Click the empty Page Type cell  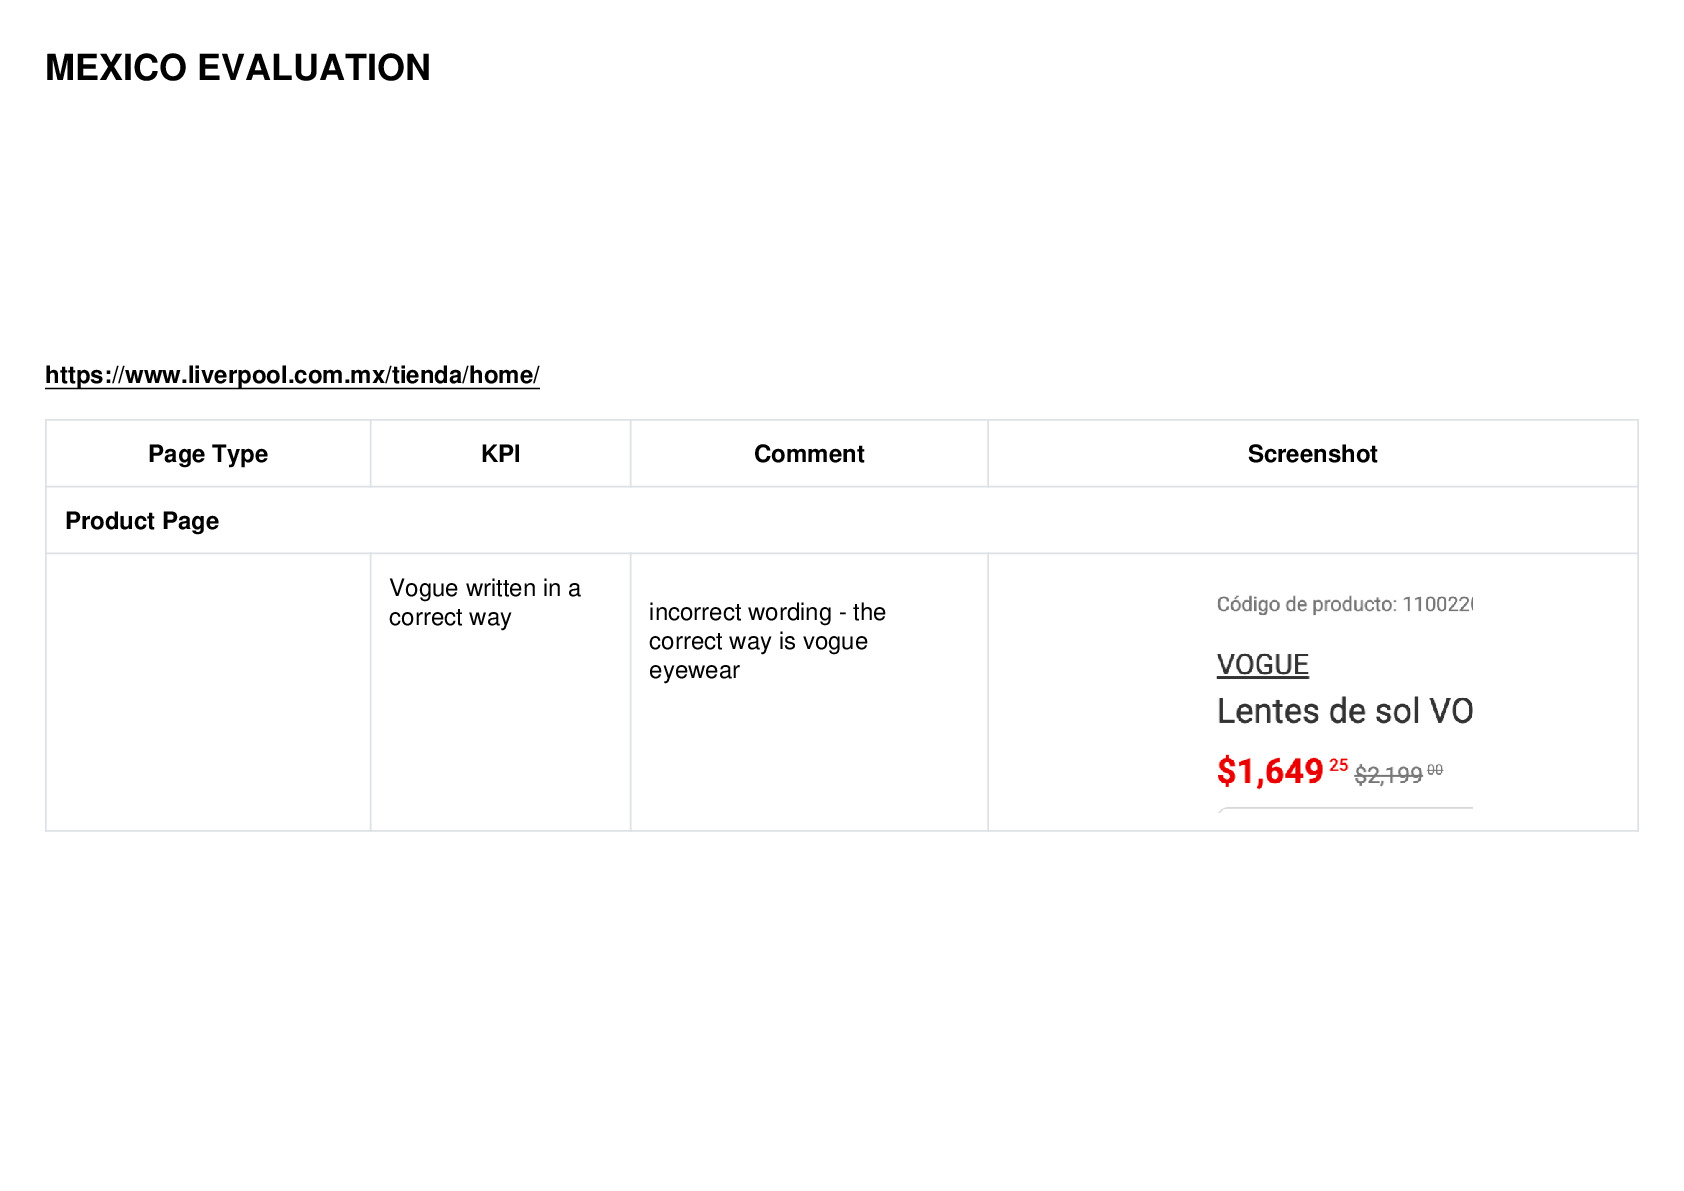point(208,692)
